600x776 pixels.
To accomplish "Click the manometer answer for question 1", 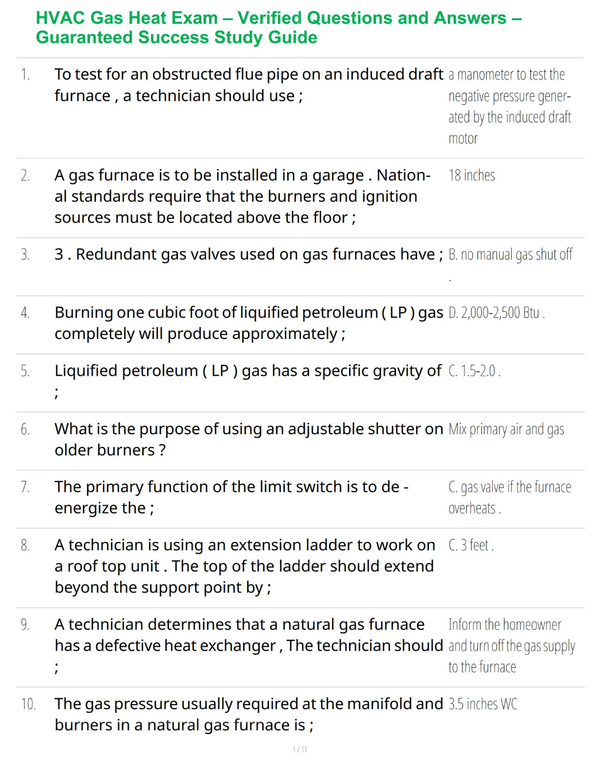I will 510,106.
